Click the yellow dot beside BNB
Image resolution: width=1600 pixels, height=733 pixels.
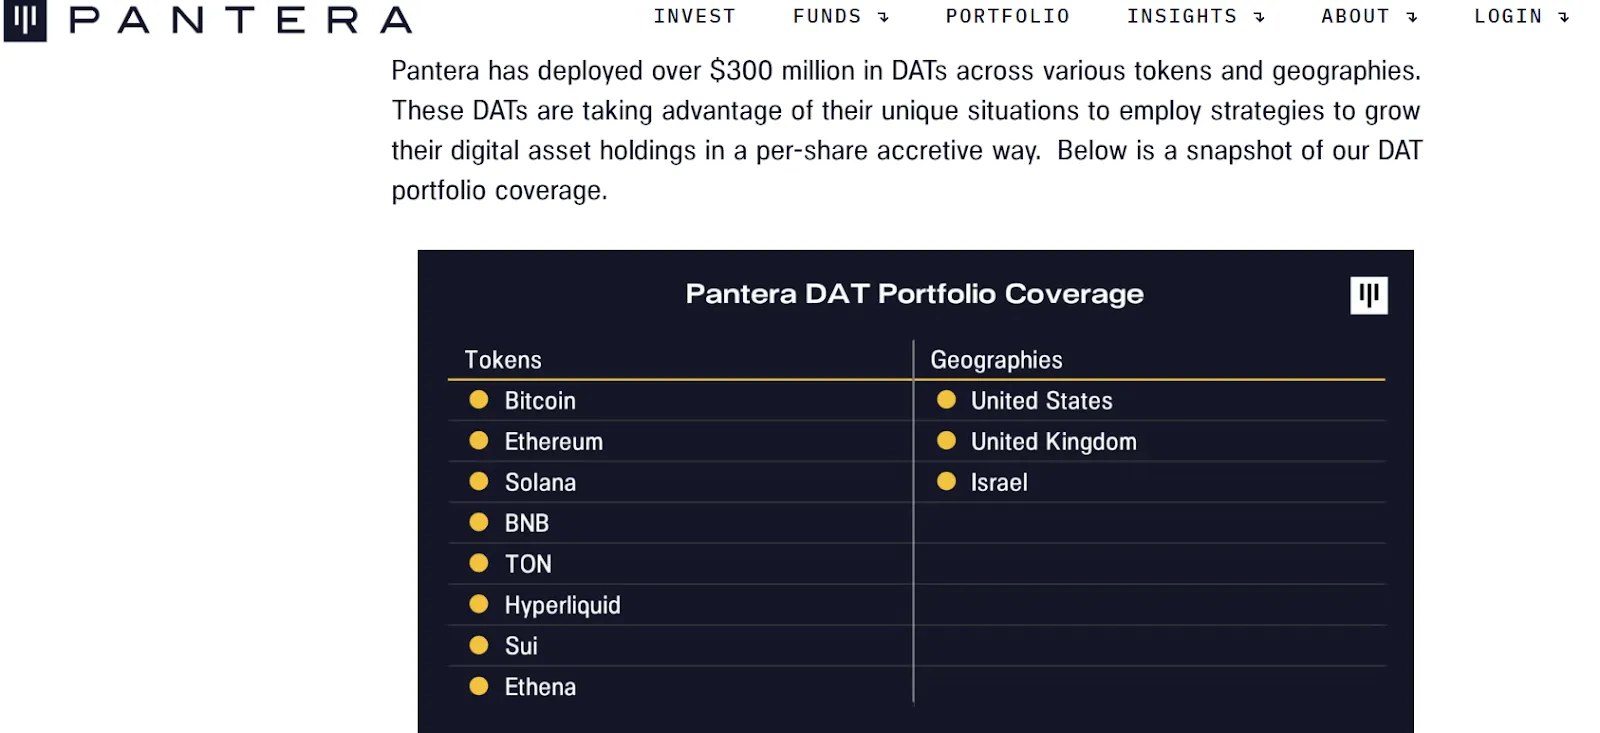pos(479,522)
